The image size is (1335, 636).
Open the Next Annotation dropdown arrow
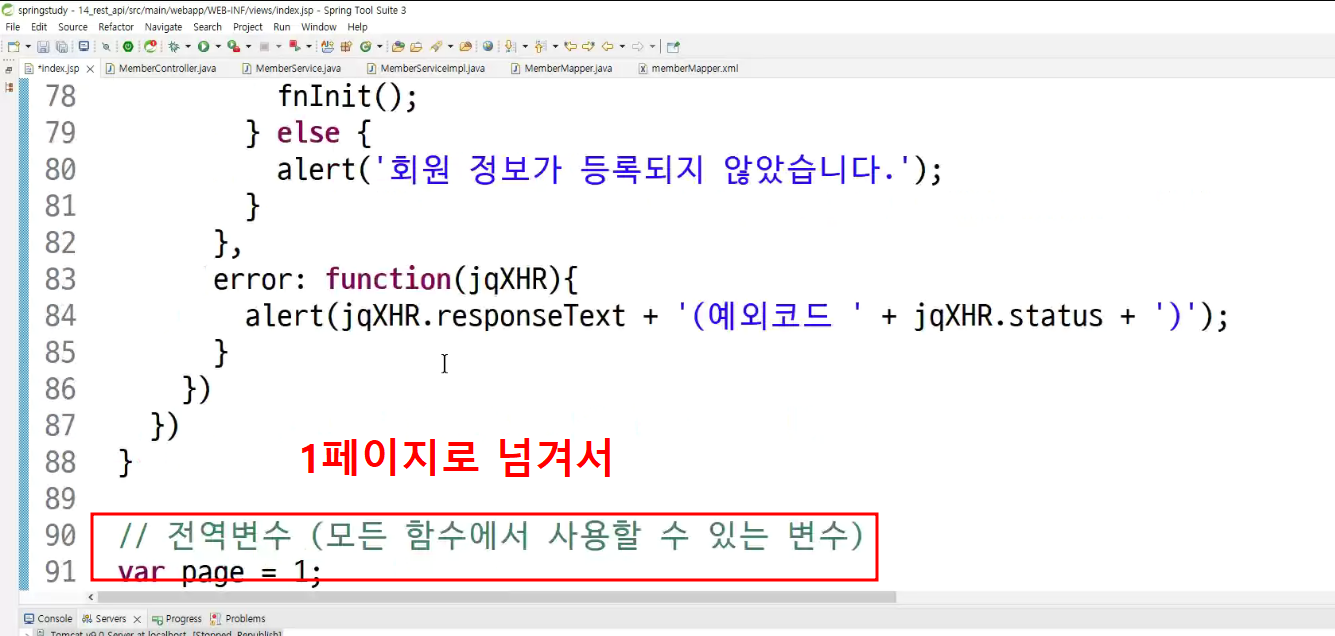524,46
